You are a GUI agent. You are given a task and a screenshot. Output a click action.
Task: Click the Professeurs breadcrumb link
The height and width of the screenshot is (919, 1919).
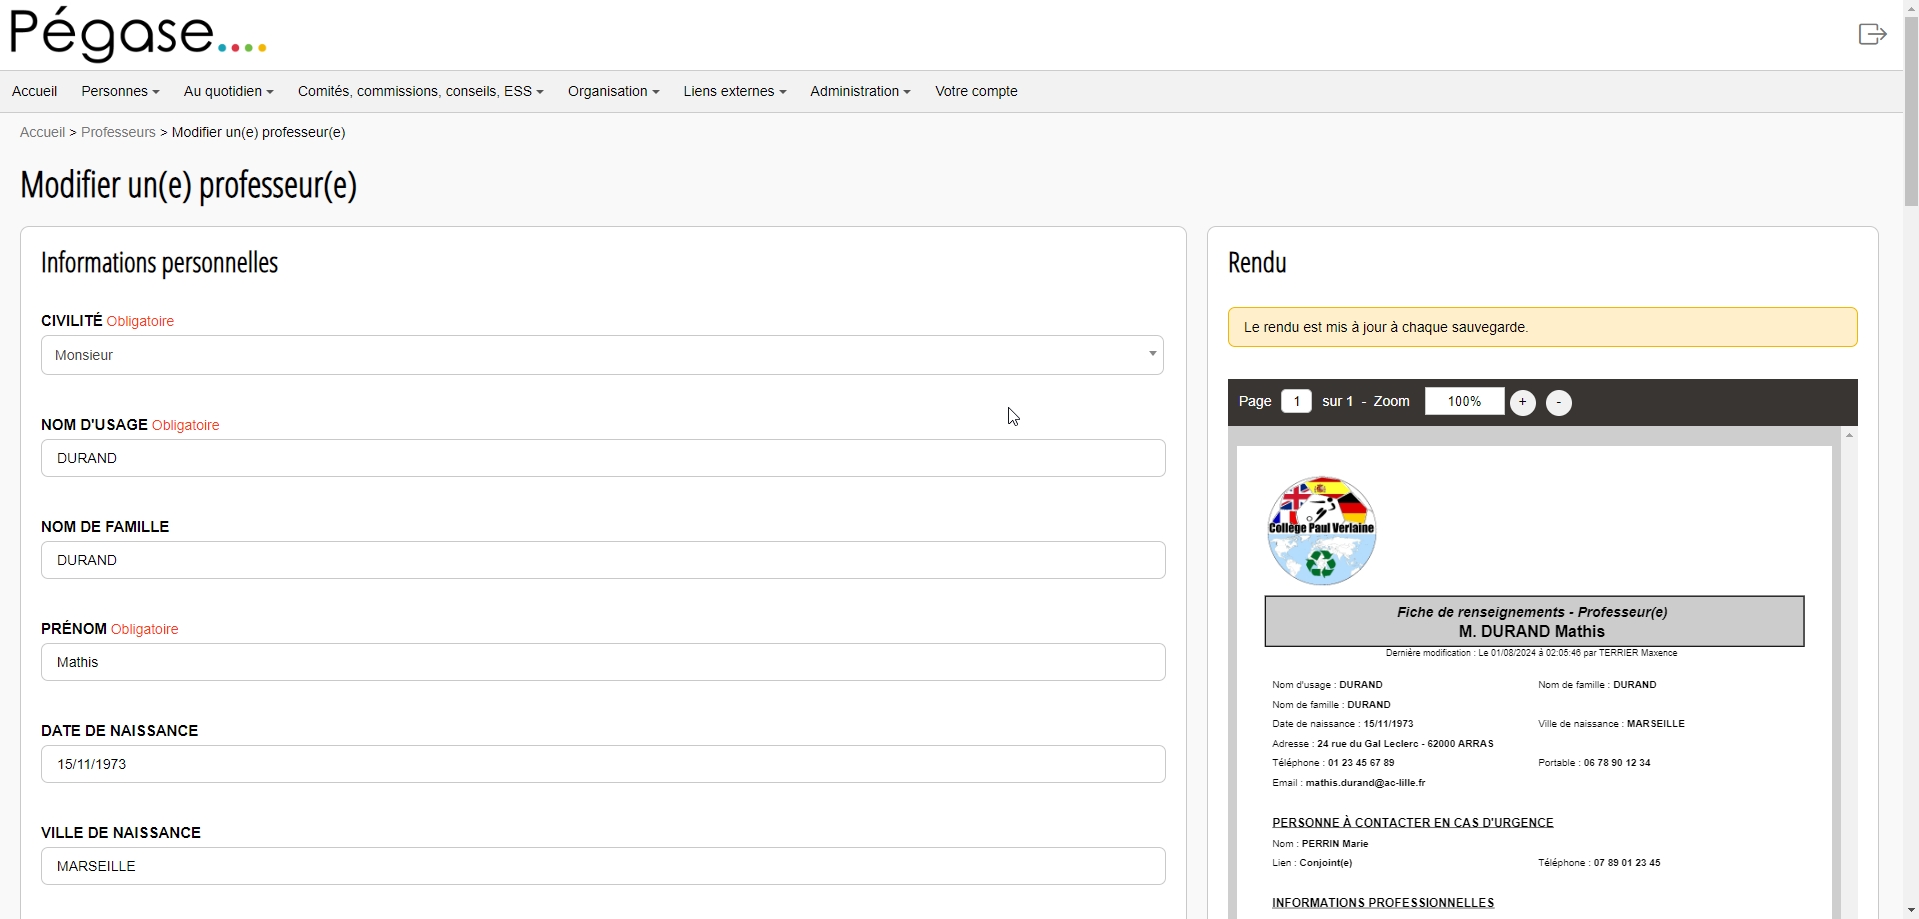118,132
